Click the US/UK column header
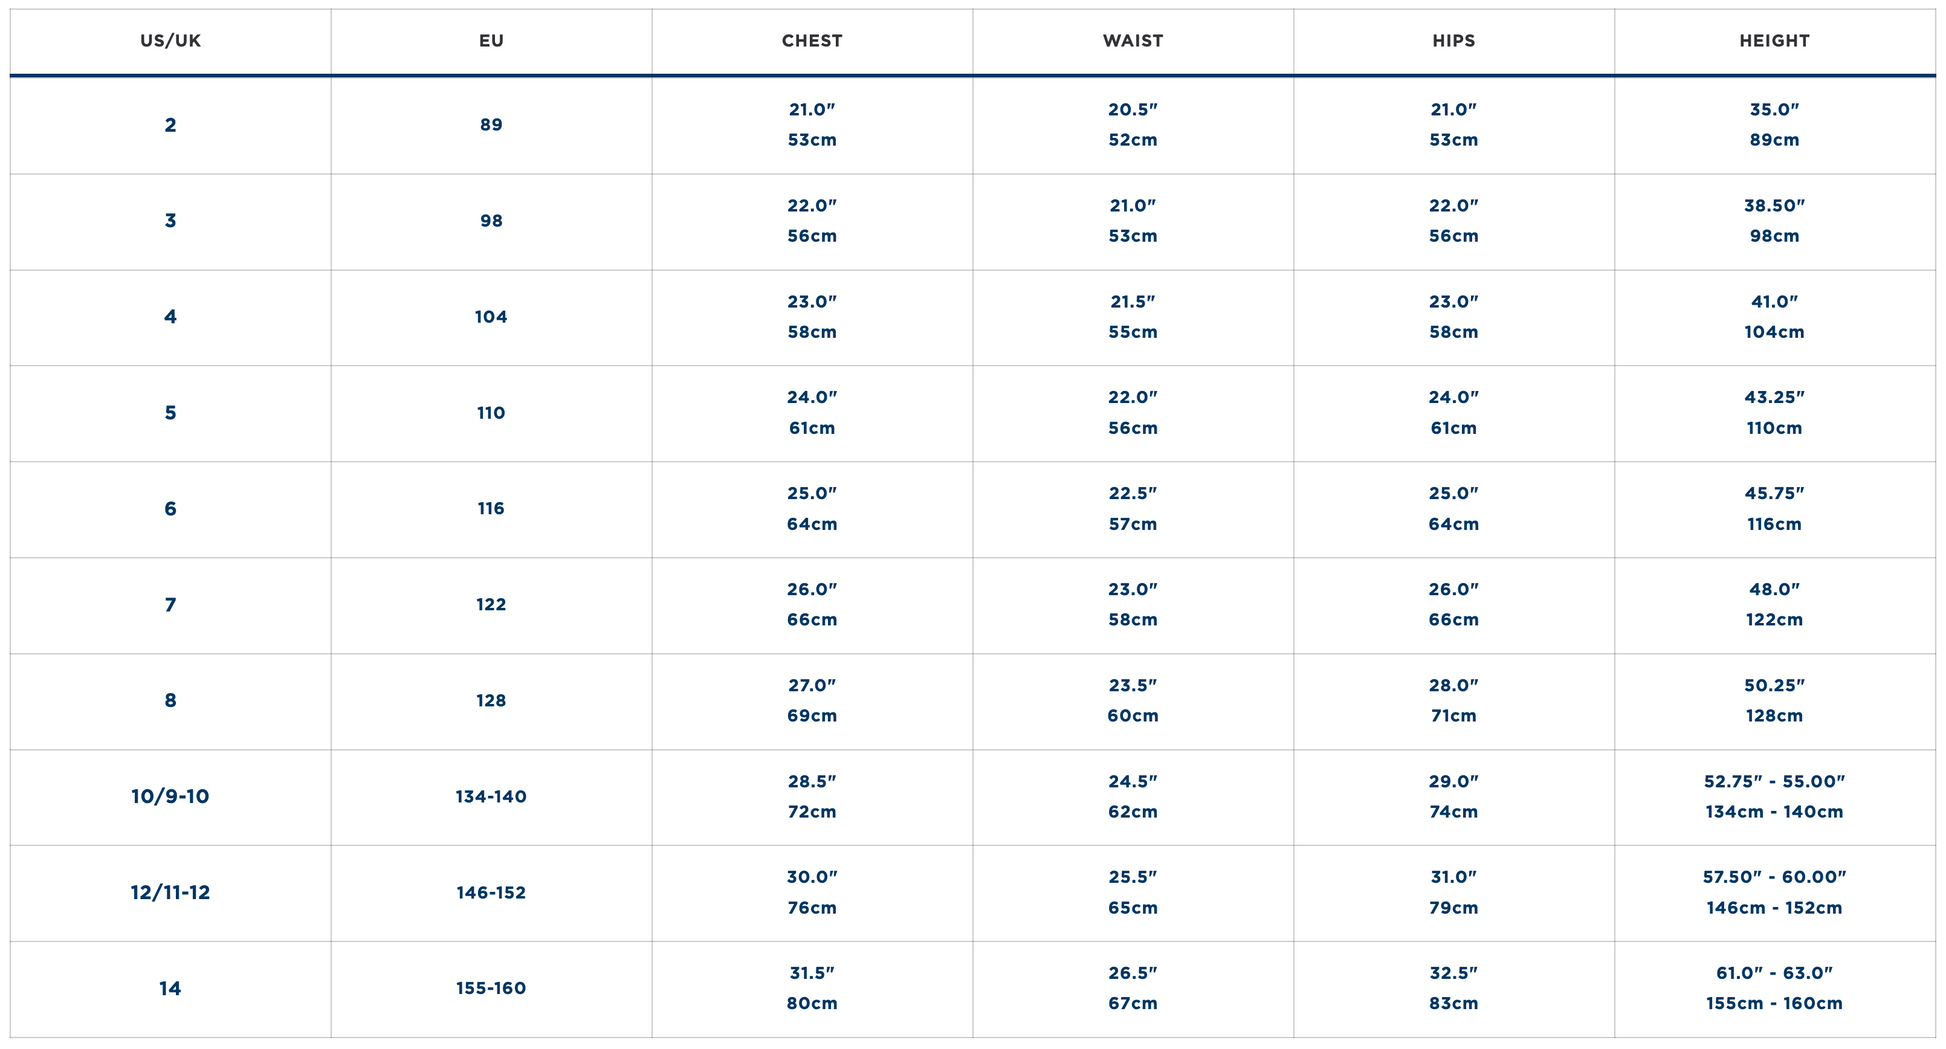The height and width of the screenshot is (1049, 1946). 170,41
